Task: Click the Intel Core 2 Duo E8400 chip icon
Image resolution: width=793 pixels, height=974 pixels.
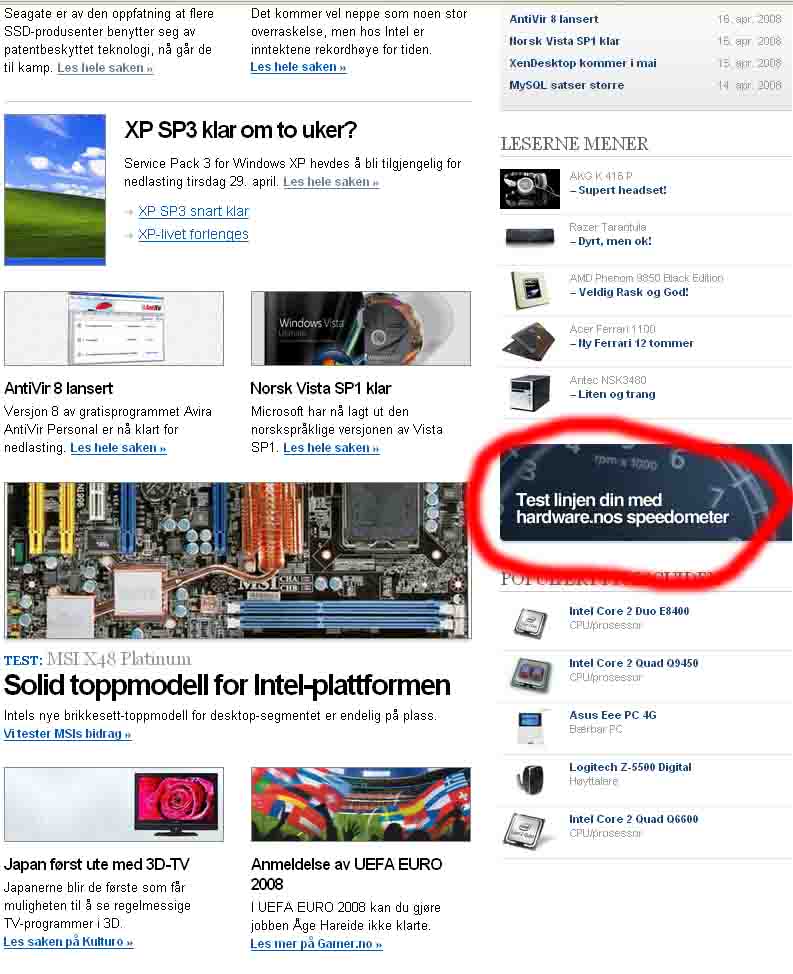Action: pos(530,623)
